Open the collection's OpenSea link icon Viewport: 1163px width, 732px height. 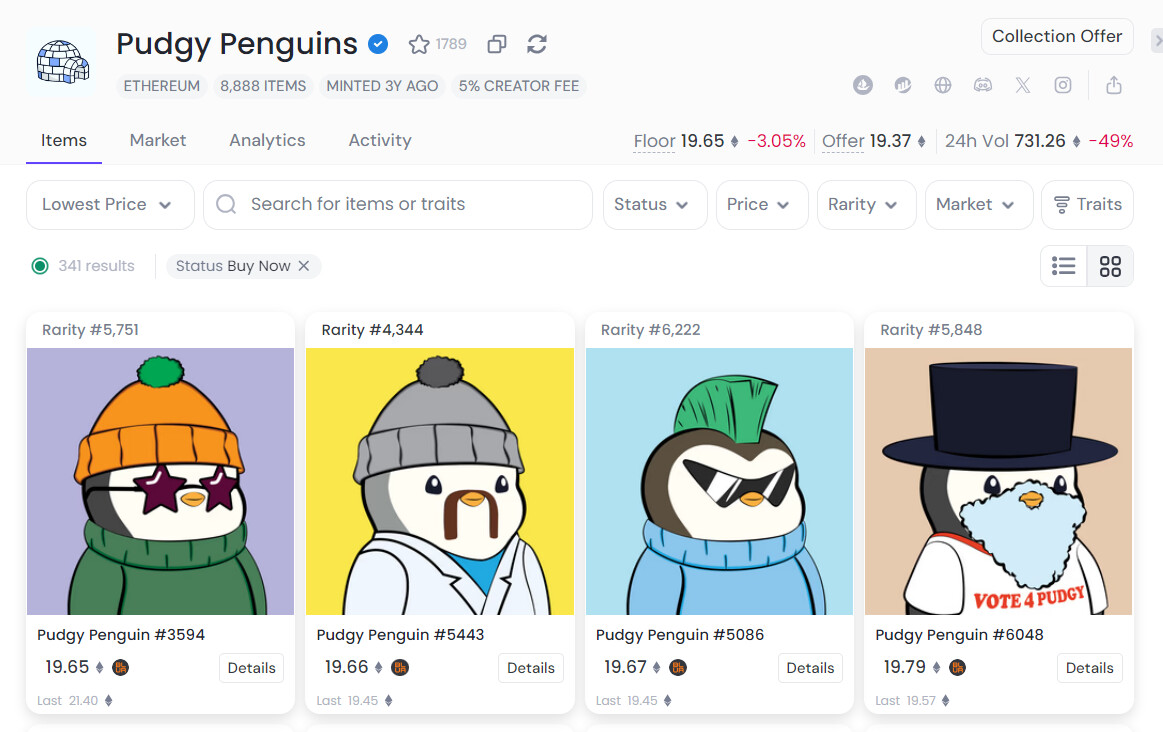(x=863, y=85)
